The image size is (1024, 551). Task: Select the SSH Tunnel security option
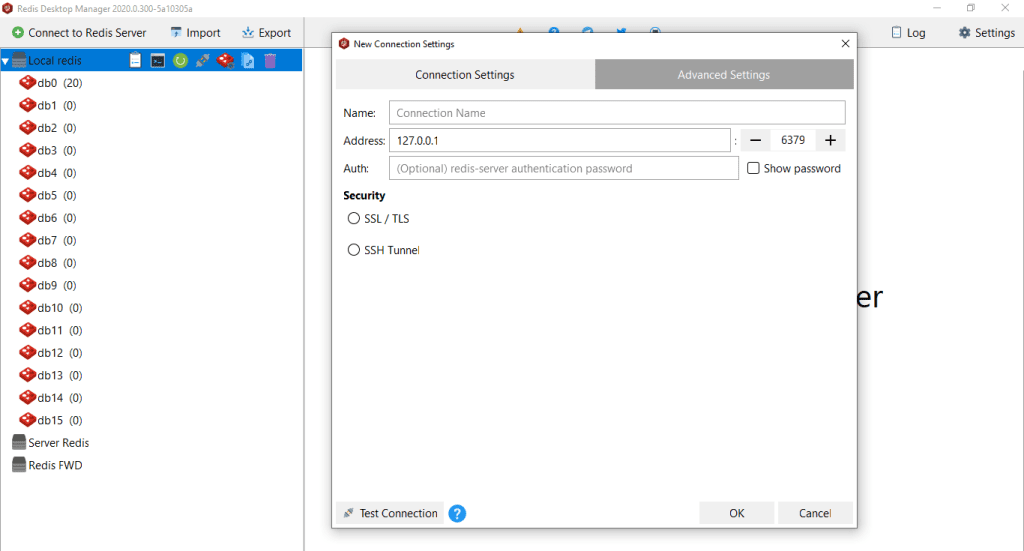[x=353, y=249]
